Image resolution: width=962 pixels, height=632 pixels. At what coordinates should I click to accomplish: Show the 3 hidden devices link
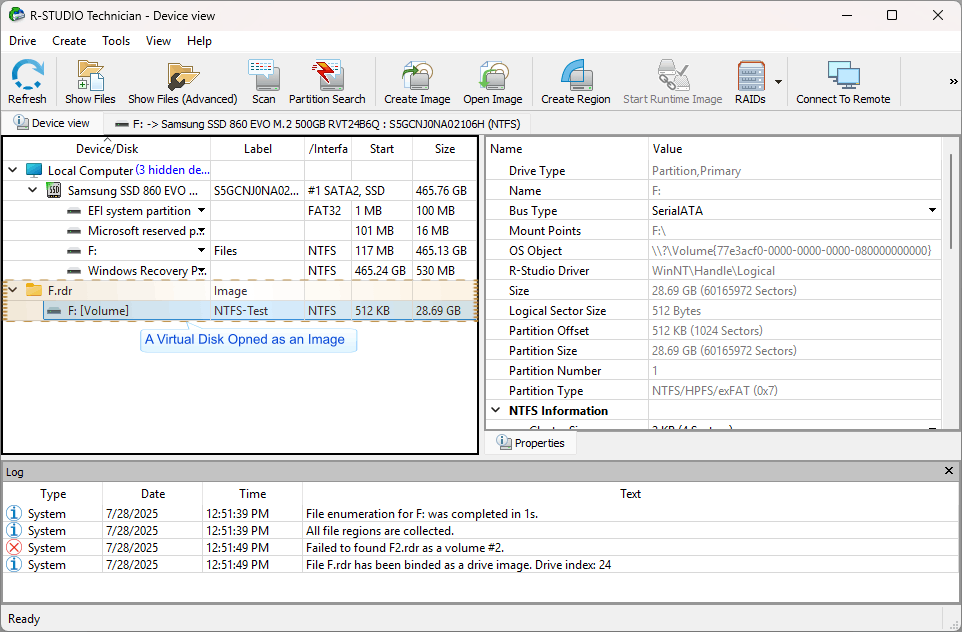(172, 170)
